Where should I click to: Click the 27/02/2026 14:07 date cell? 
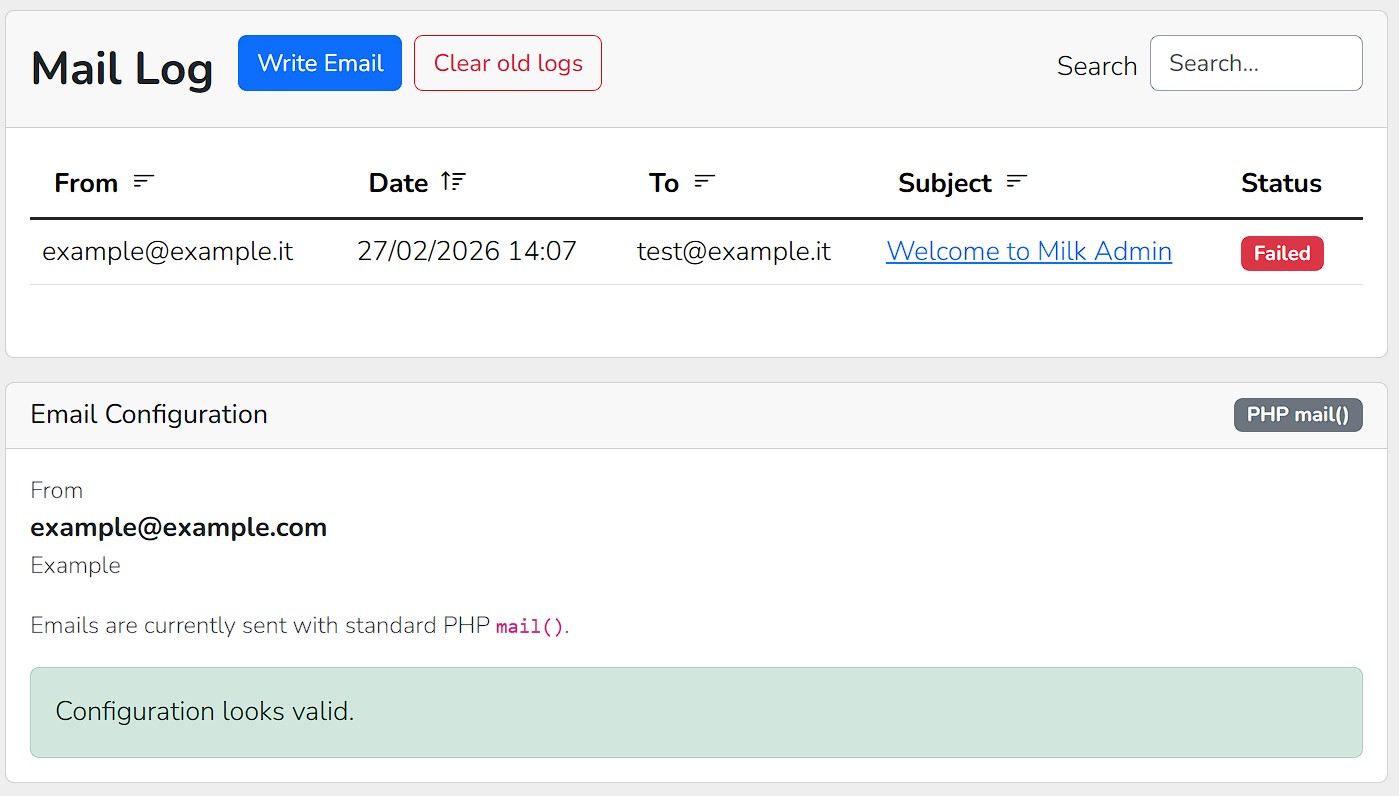467,251
